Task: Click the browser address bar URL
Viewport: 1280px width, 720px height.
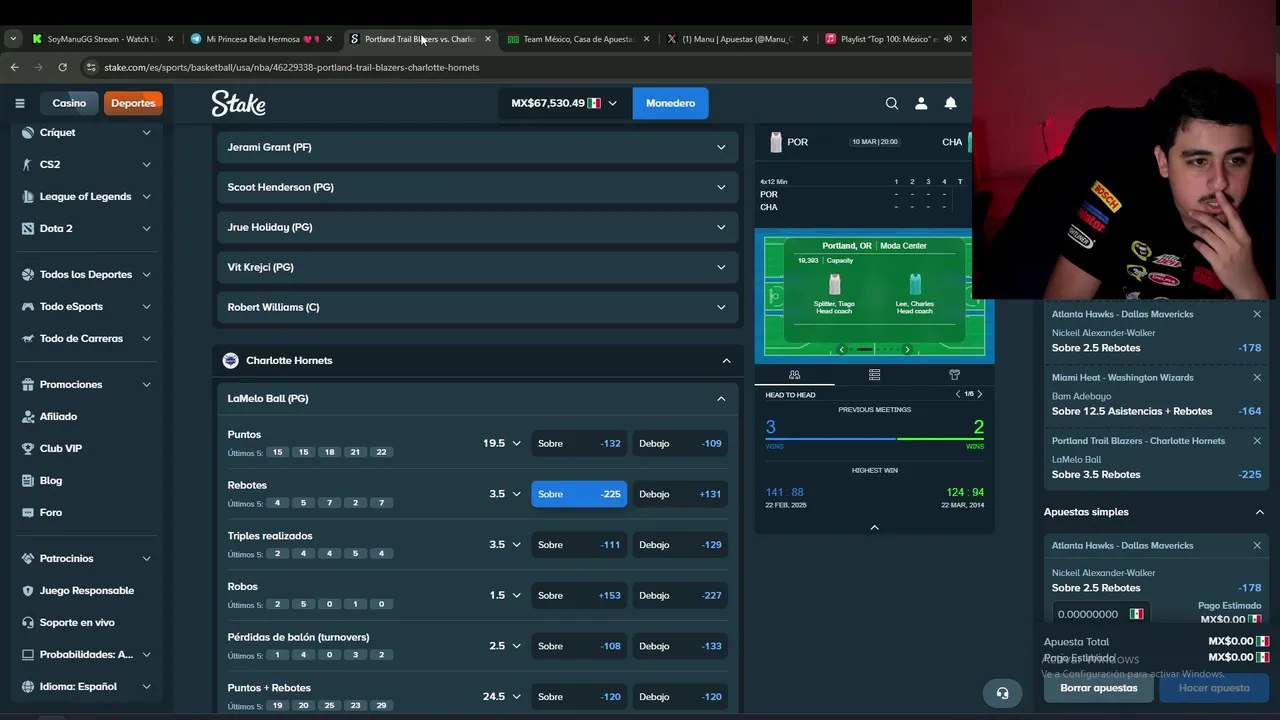Action: [292, 67]
